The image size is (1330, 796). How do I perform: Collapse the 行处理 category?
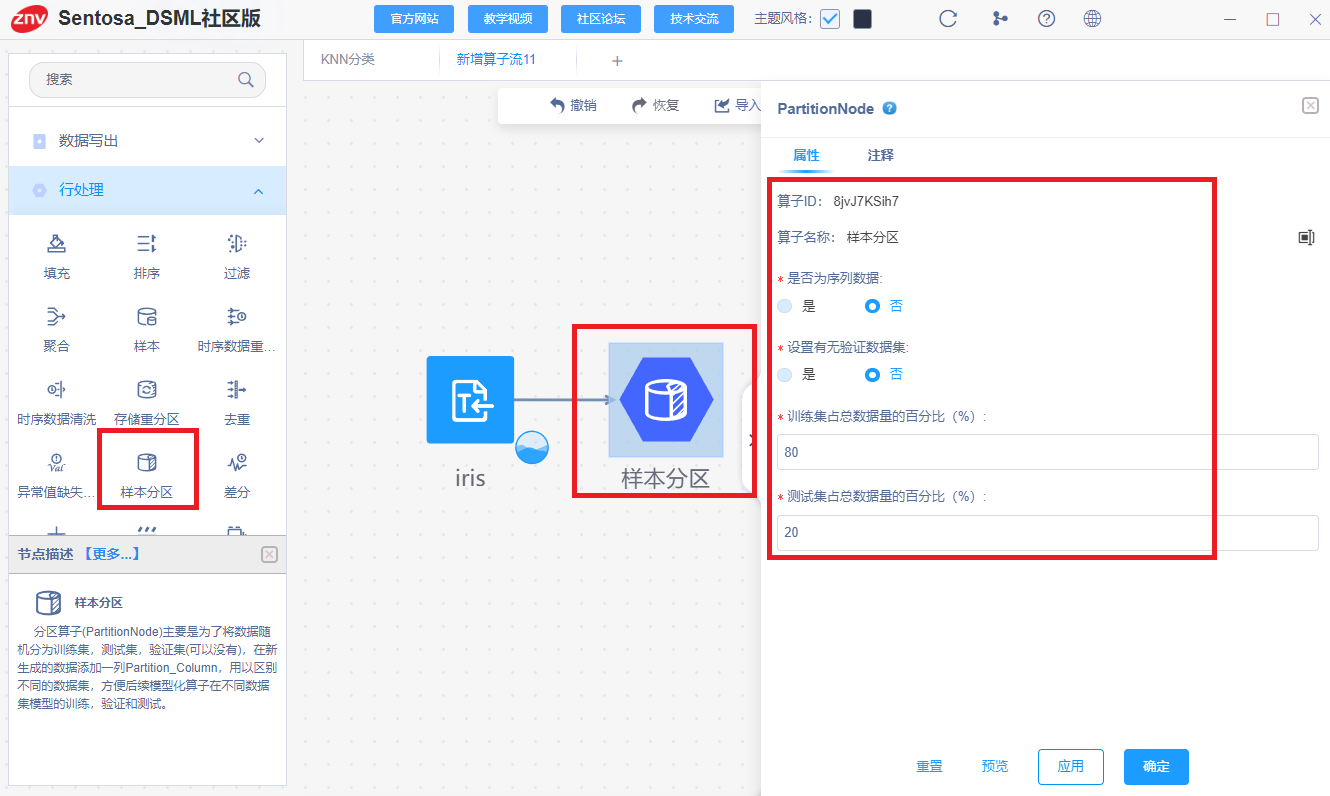147,190
